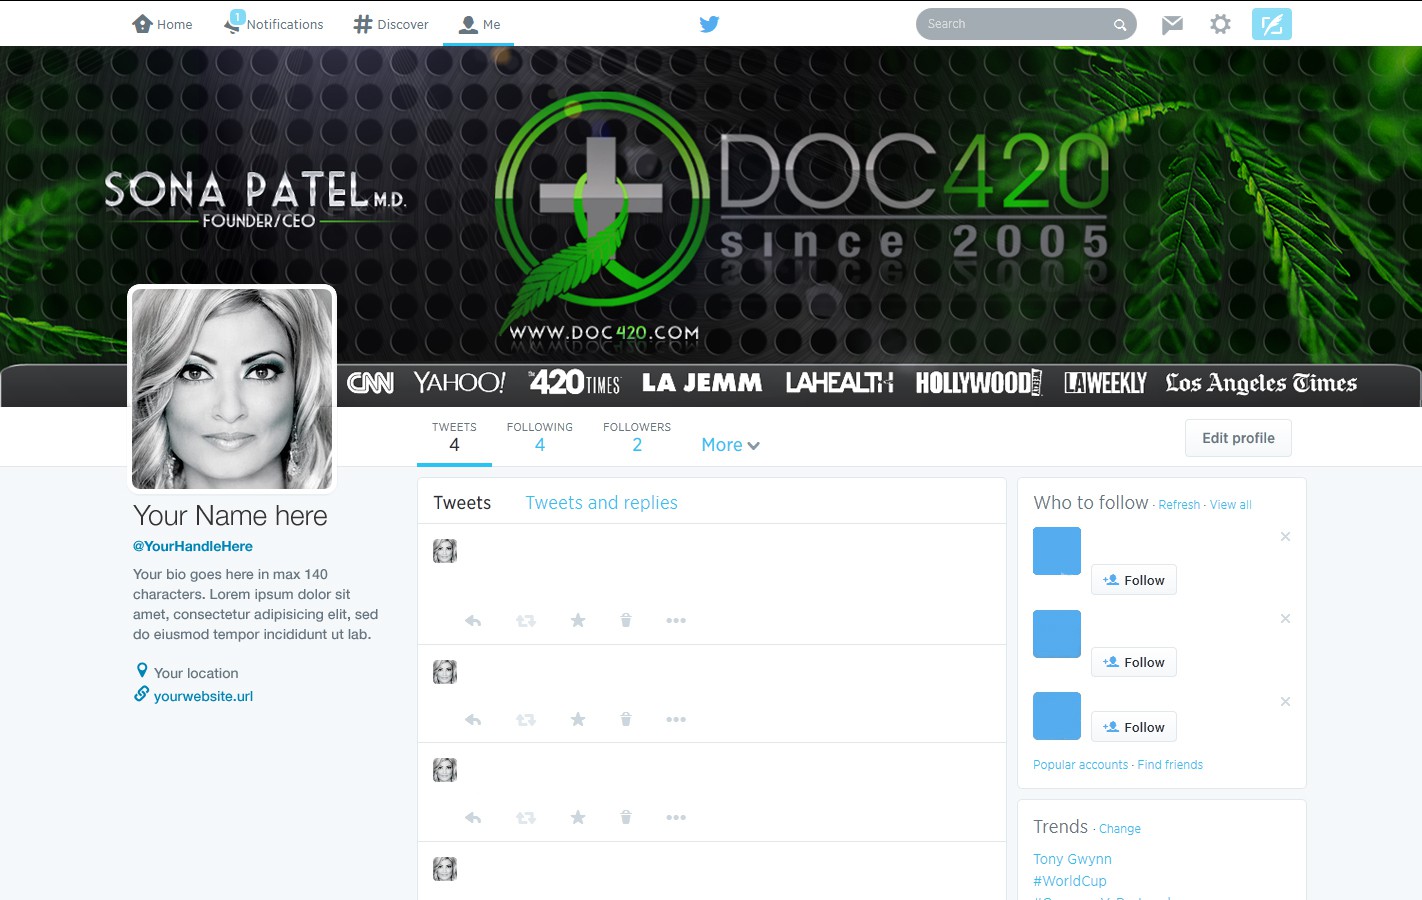Reply to the first tweet
Image resolution: width=1422 pixels, height=900 pixels.
[473, 621]
